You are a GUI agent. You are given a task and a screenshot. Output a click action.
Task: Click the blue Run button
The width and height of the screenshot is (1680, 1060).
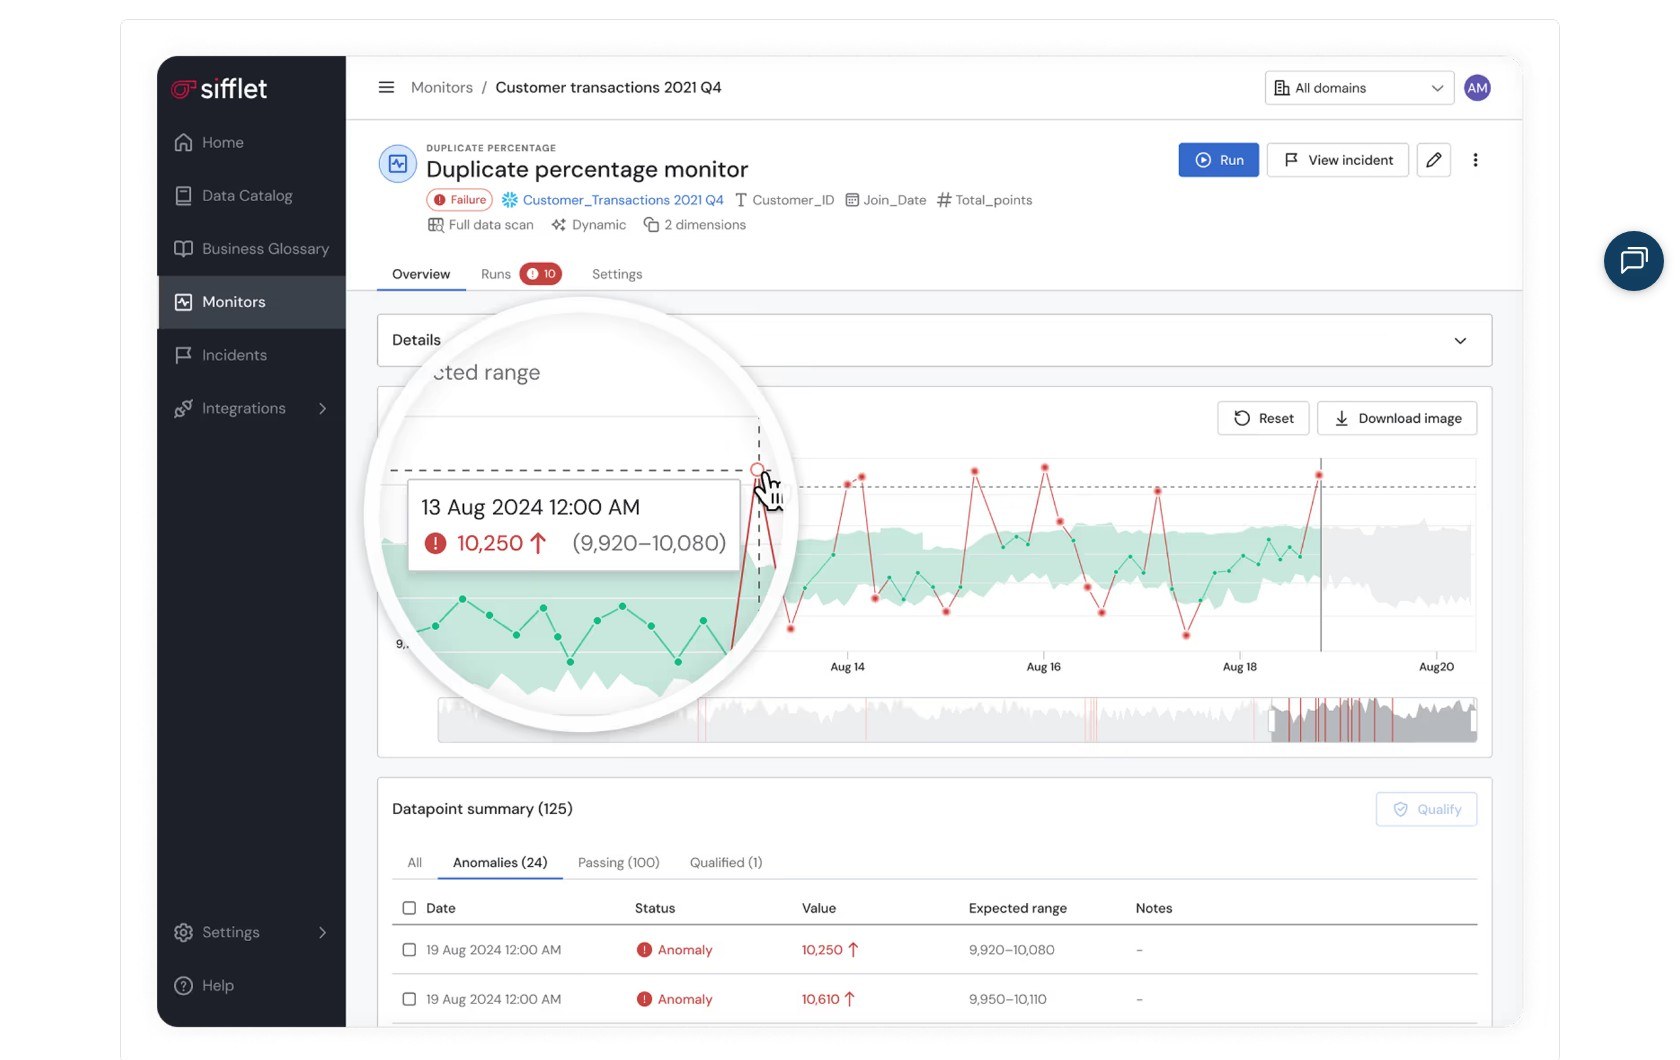[1218, 160]
